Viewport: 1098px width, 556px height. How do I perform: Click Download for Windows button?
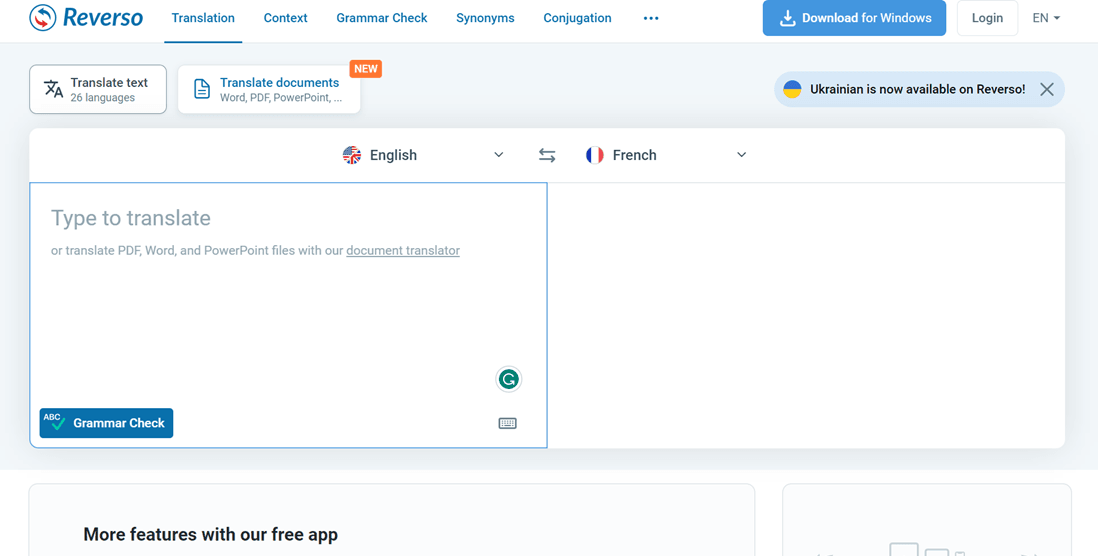[x=854, y=18]
